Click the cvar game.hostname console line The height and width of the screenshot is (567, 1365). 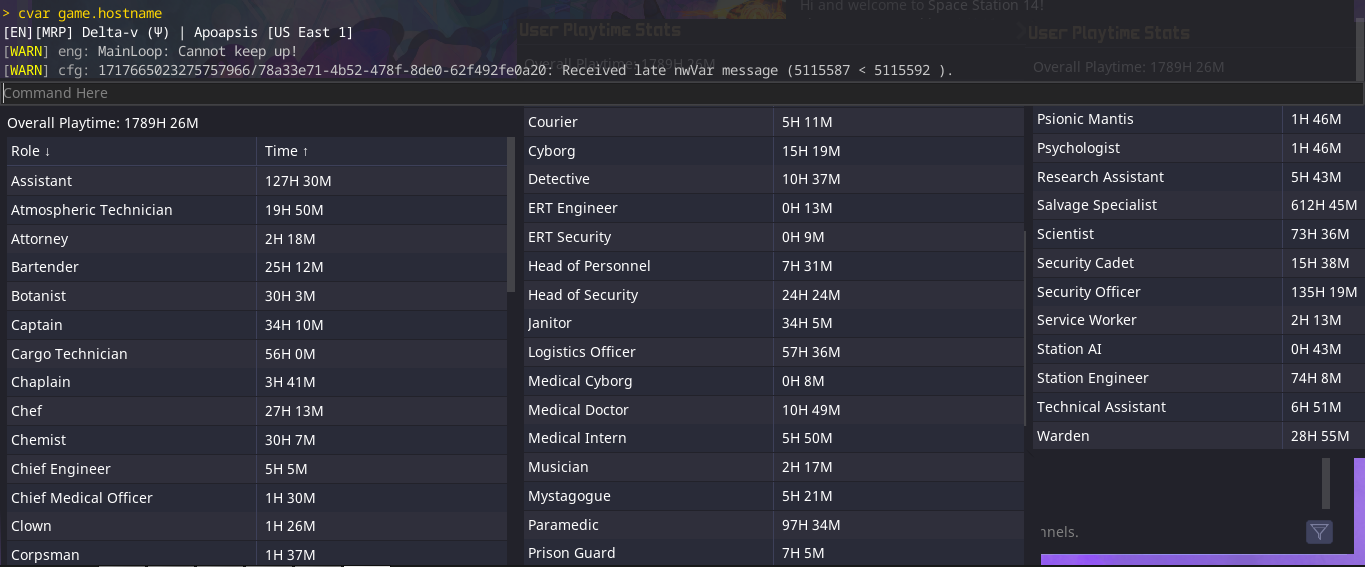[x=89, y=13]
